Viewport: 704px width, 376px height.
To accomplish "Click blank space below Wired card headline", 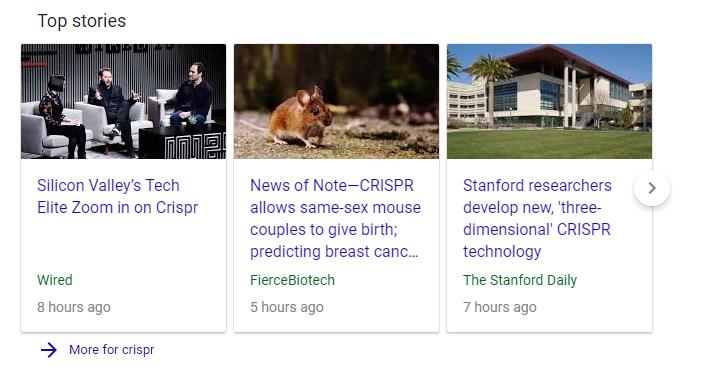I will tap(123, 245).
